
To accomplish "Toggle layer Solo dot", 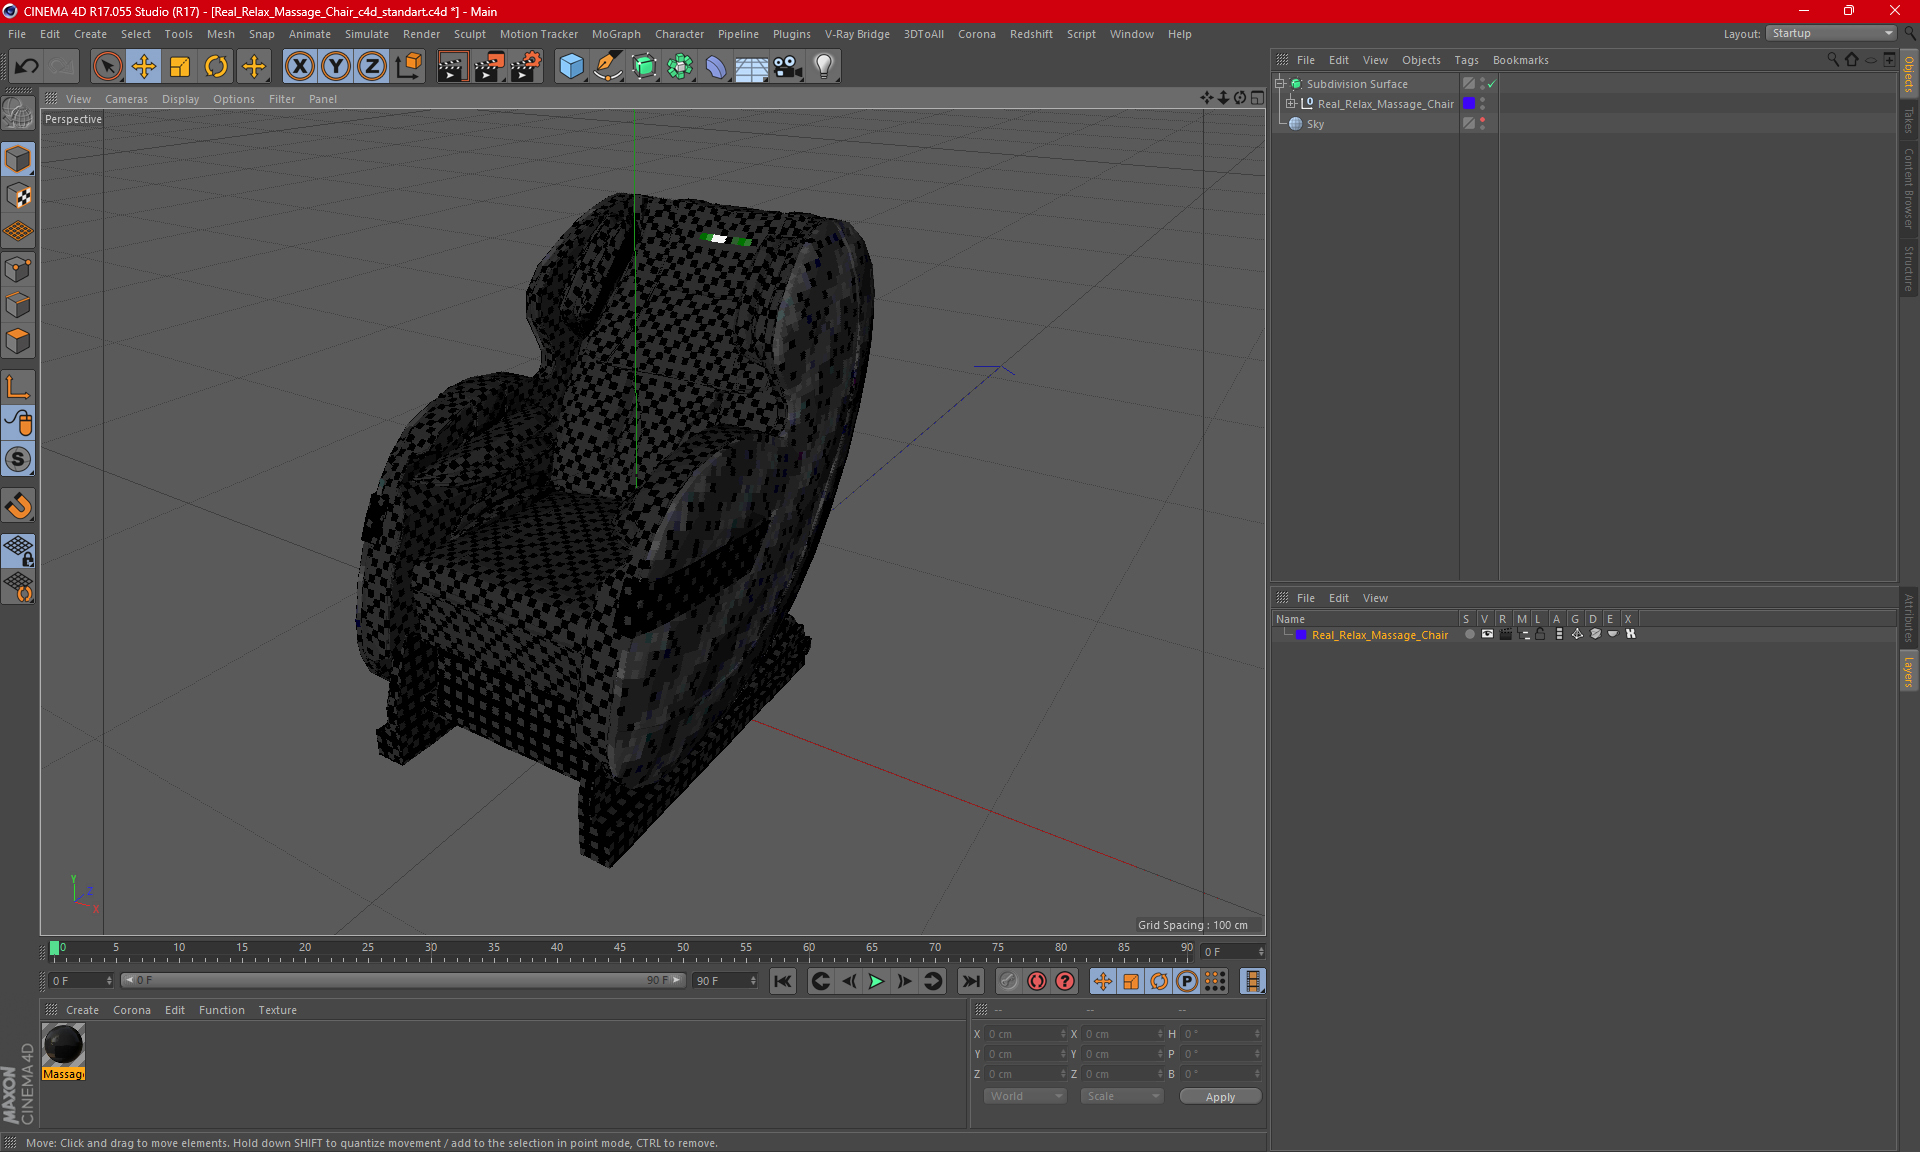I will coord(1469,634).
